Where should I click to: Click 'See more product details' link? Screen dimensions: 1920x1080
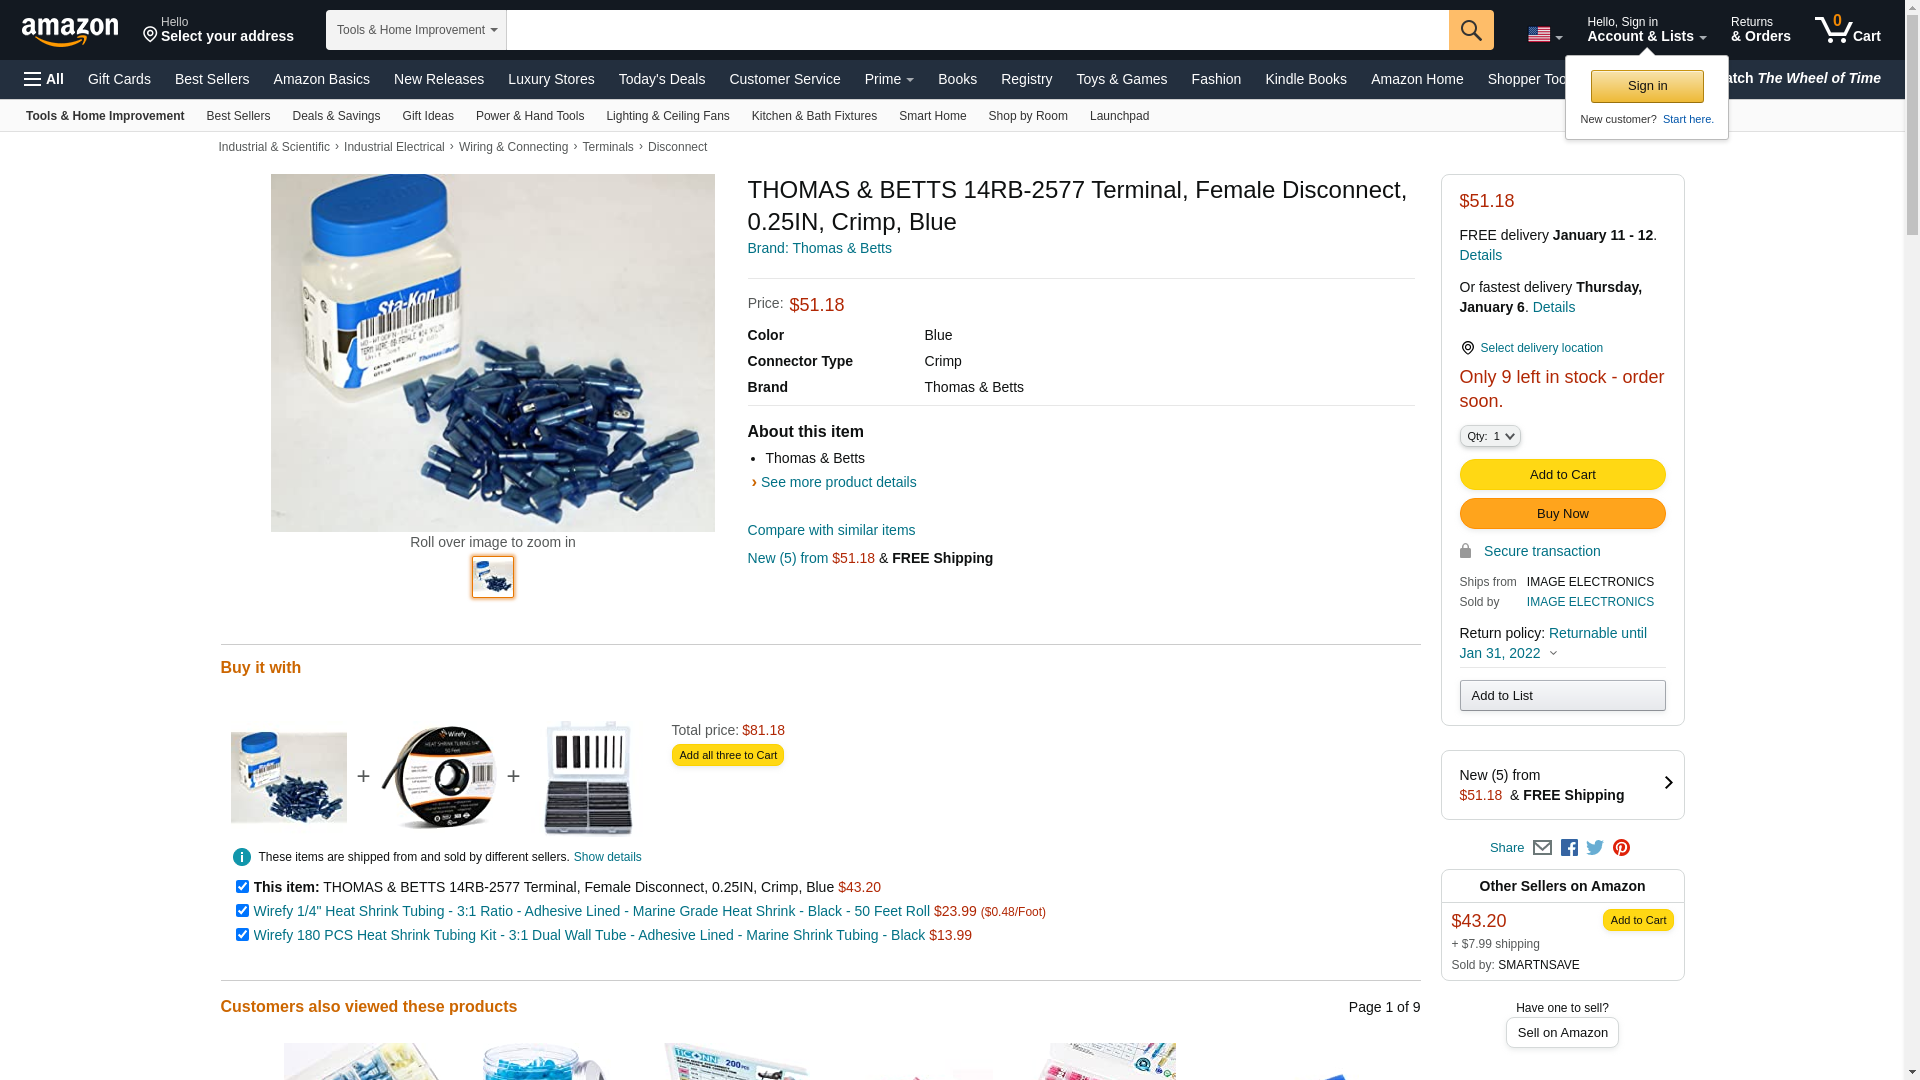tap(838, 482)
